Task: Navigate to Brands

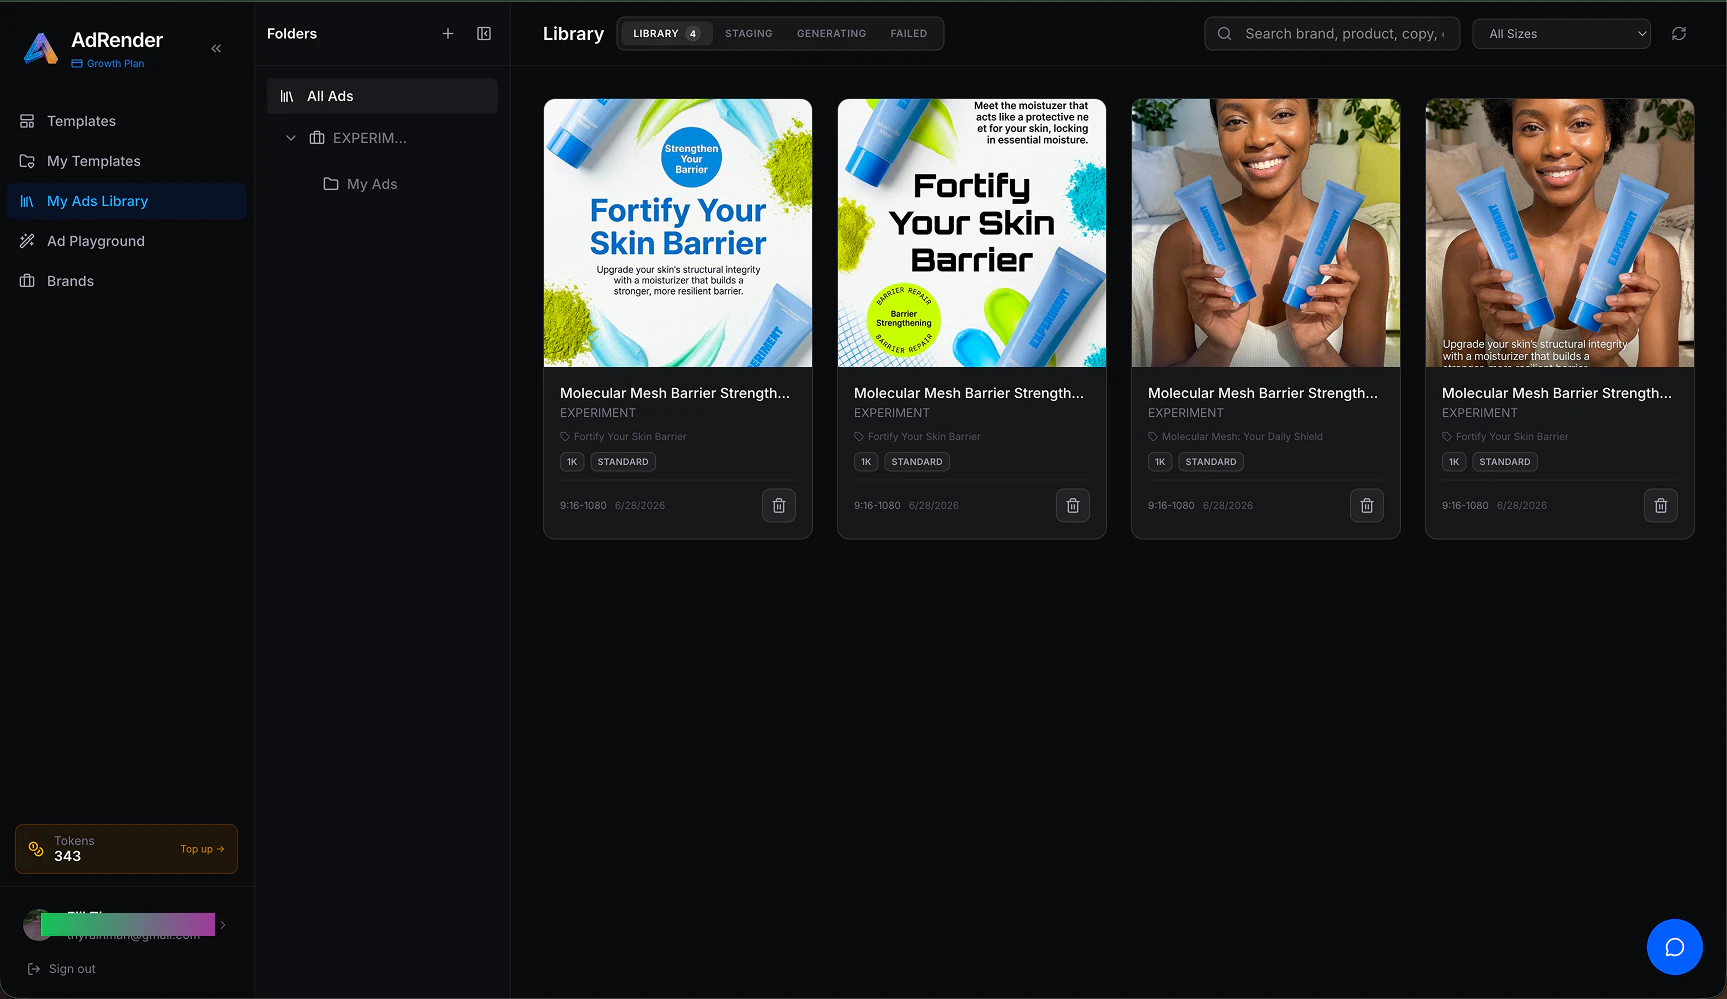Action: [x=127, y=281]
